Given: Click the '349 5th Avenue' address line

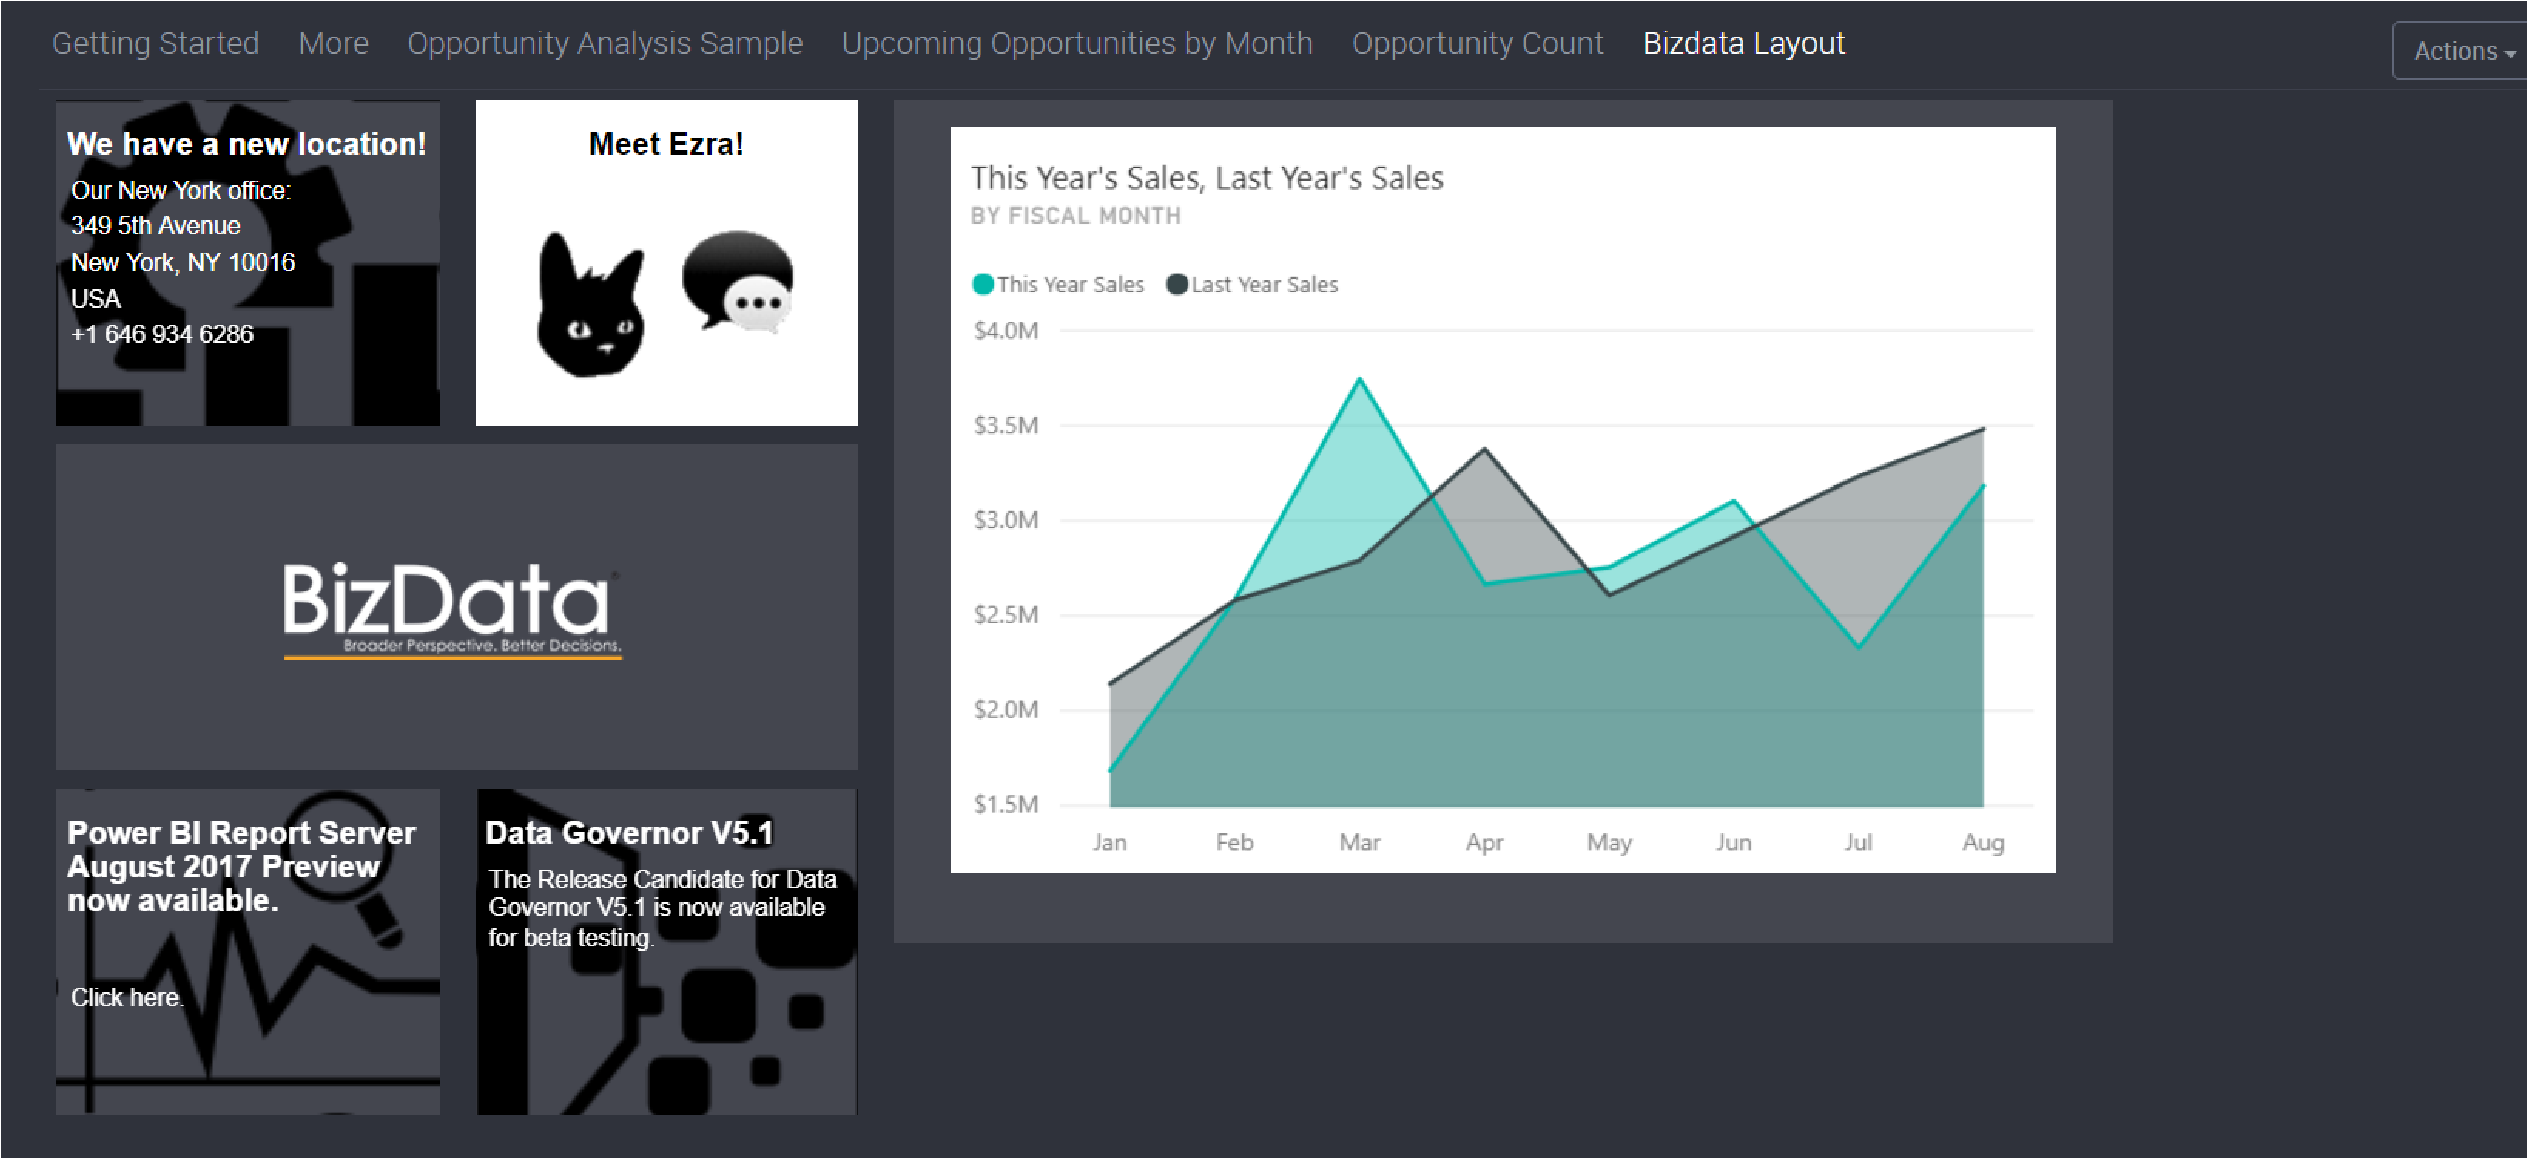Looking at the screenshot, I should tap(156, 226).
